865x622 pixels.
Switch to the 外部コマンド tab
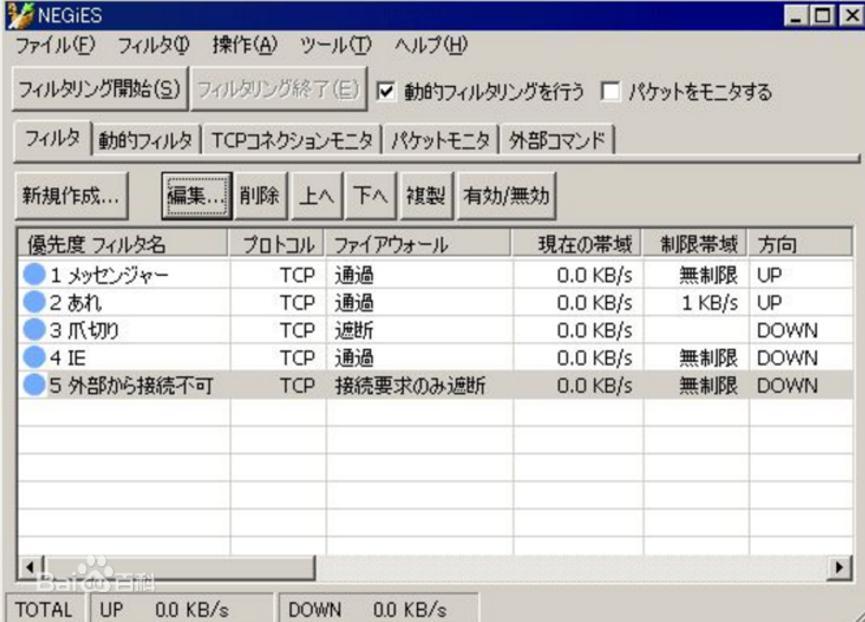(557, 141)
